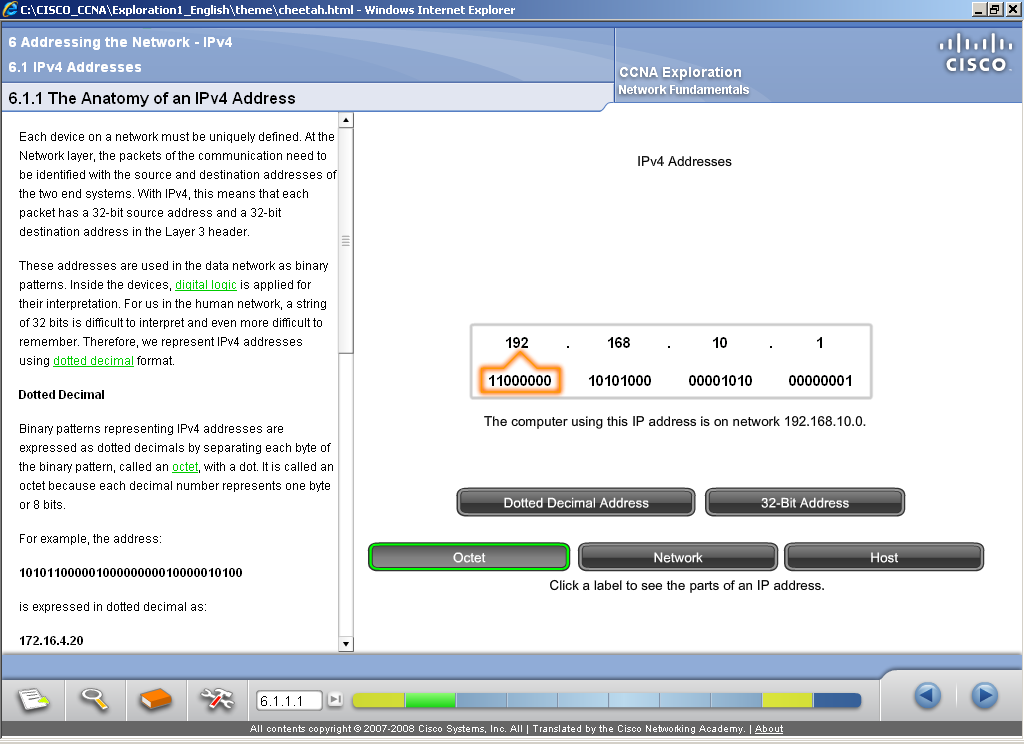The width and height of the screenshot is (1024, 744).
Task: Click the binary octet 10101000
Action: 620,381
